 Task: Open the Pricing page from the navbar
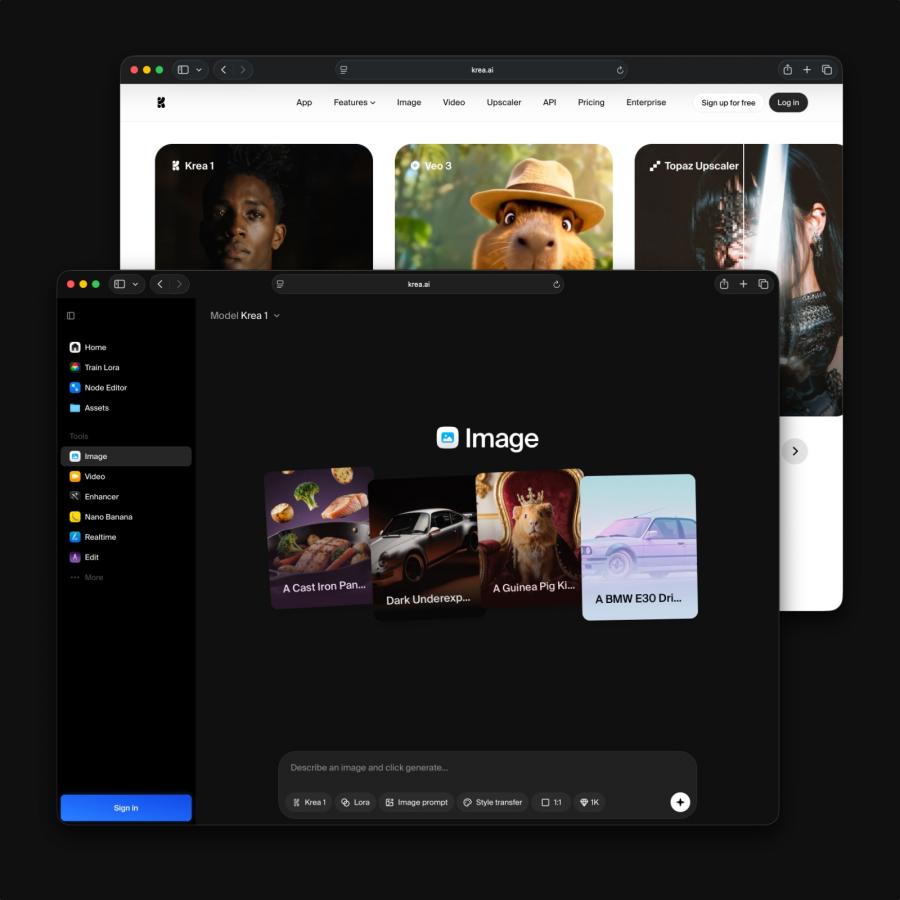point(591,102)
